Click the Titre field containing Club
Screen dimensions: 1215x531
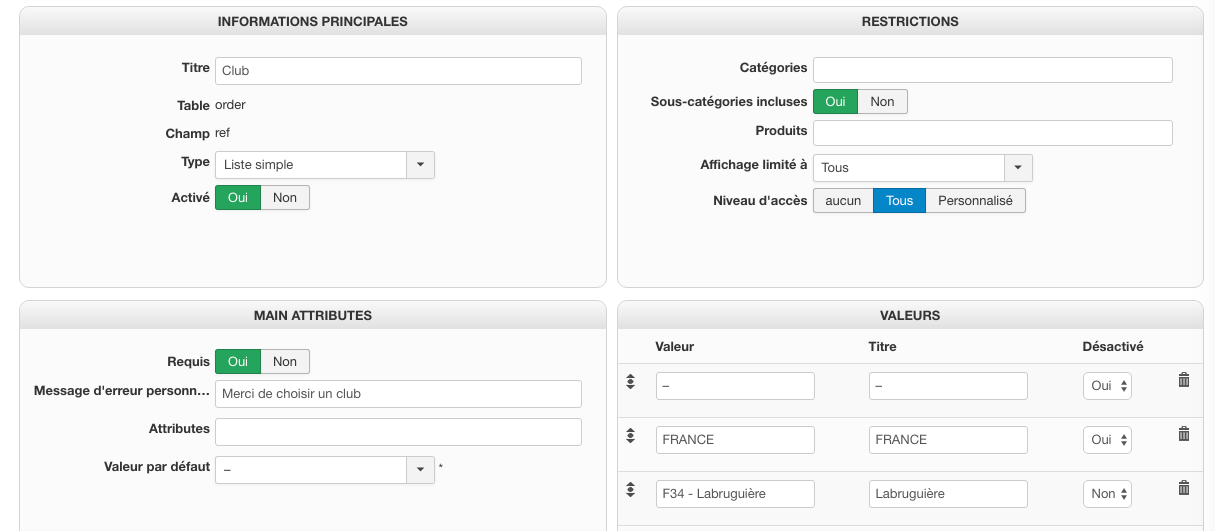pyautogui.click(x=398, y=71)
